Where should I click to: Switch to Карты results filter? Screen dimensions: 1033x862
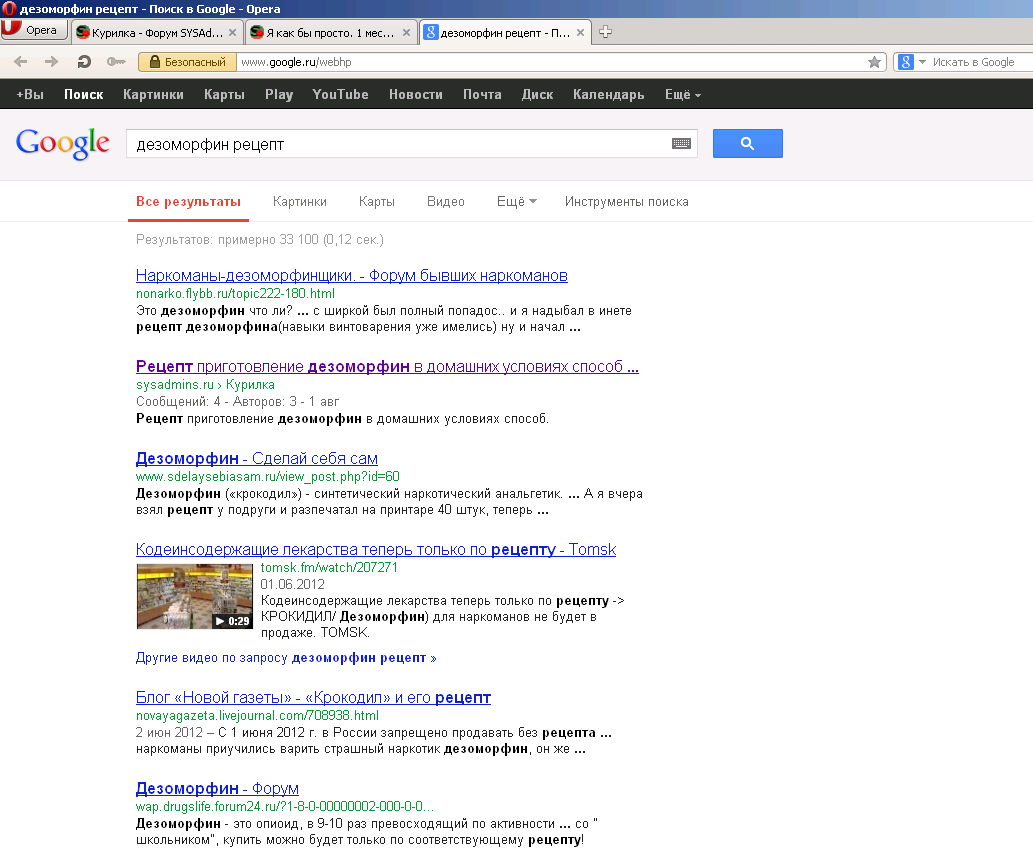(x=377, y=202)
